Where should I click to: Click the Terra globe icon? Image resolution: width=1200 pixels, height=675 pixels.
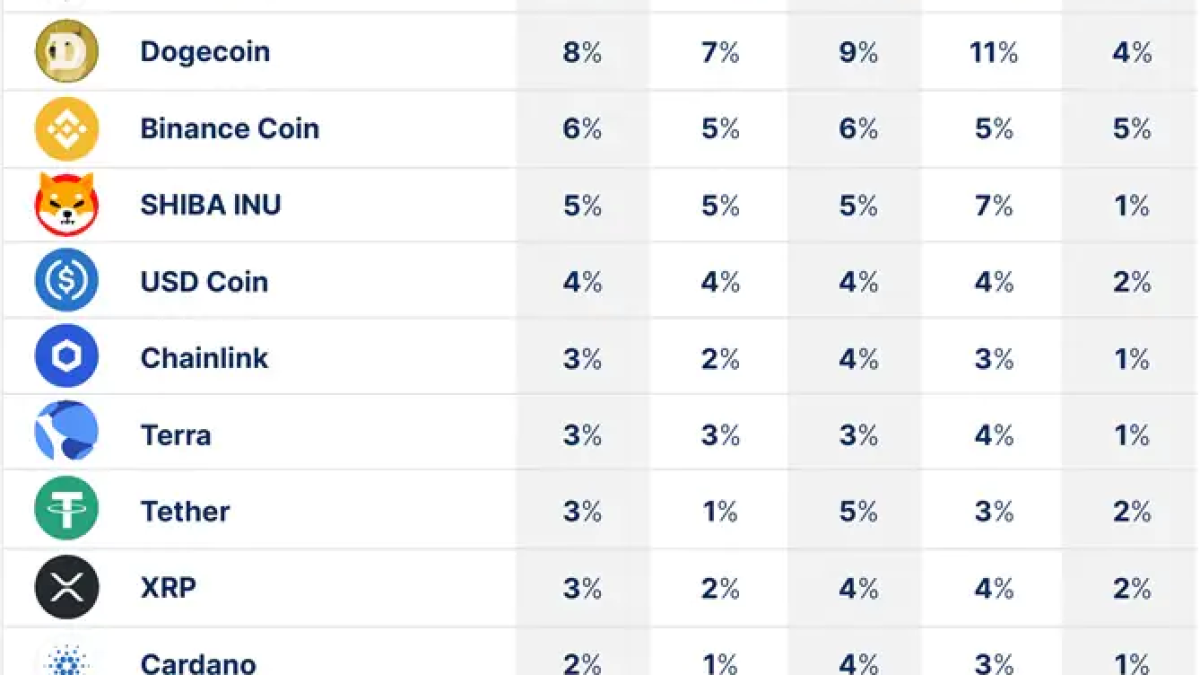tap(67, 434)
